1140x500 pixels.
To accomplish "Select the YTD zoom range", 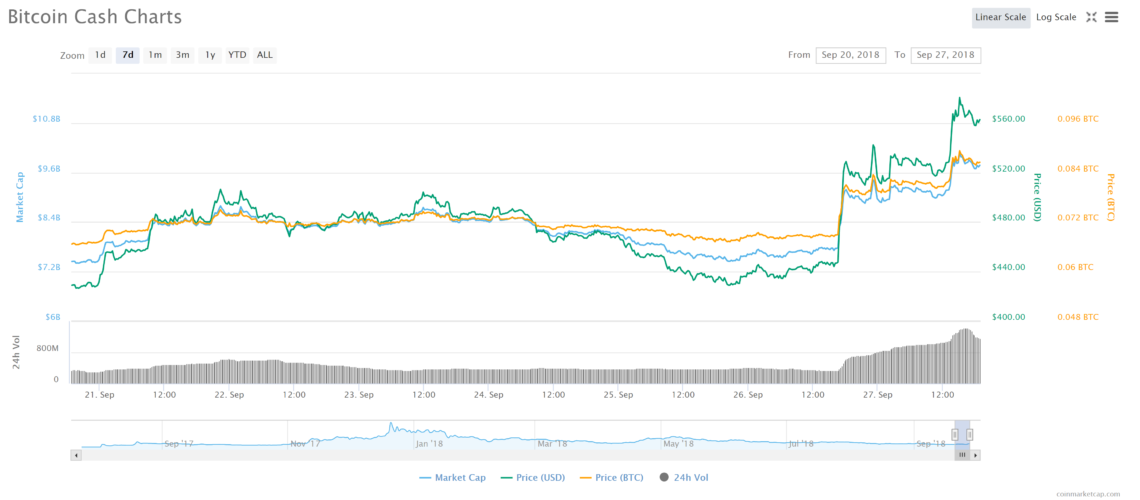I will pyautogui.click(x=237, y=55).
